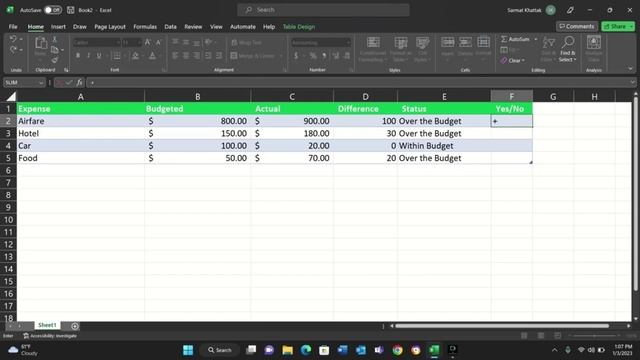Viewport: 640px width, 360px height.
Task: Add a new sheet with the plus button
Action: pos(75,326)
